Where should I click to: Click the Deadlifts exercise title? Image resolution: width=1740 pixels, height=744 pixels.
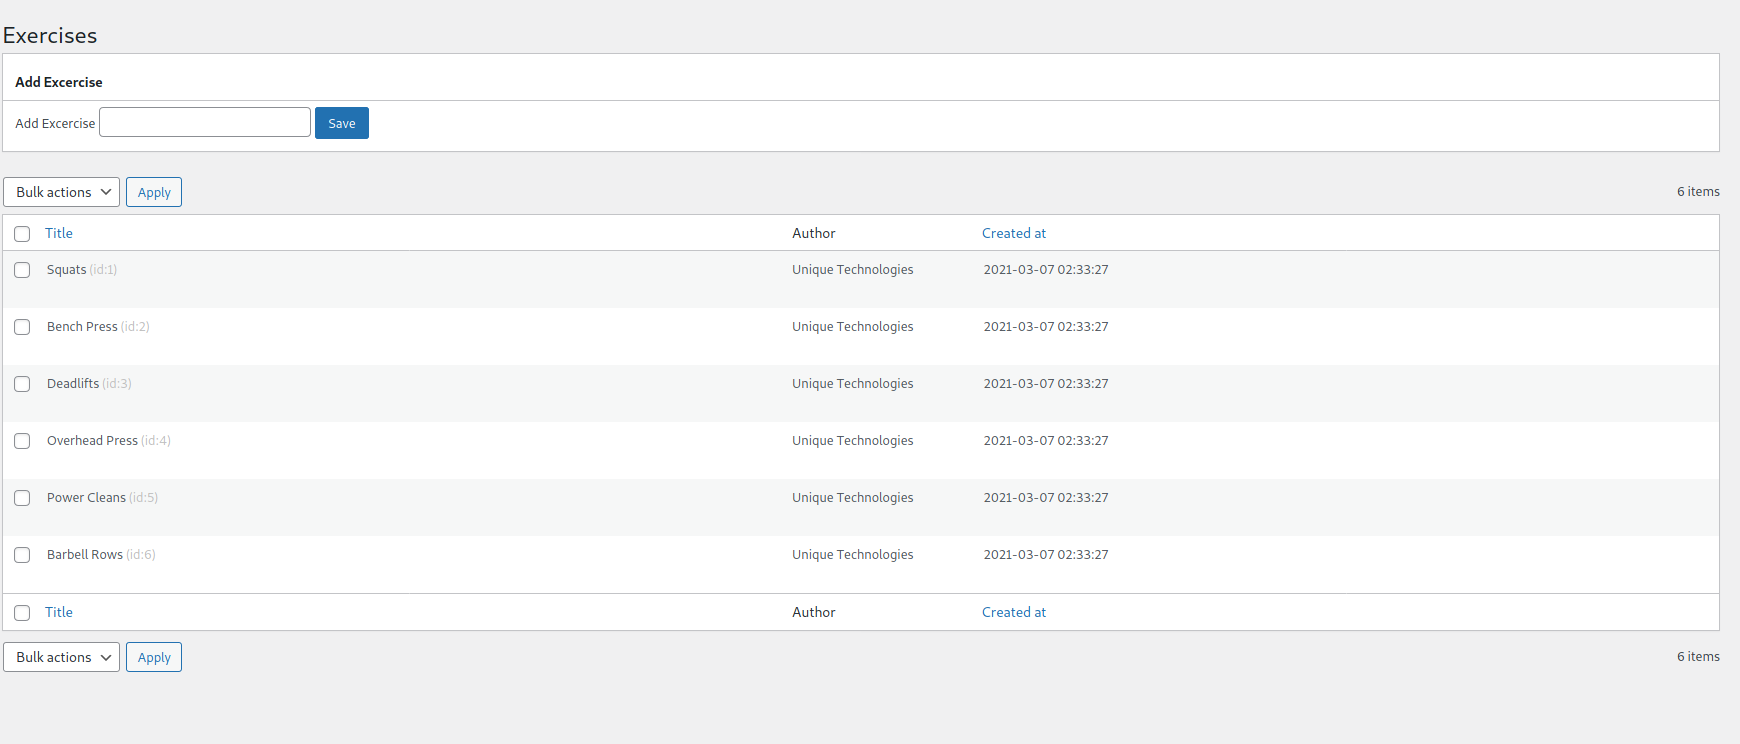[73, 384]
